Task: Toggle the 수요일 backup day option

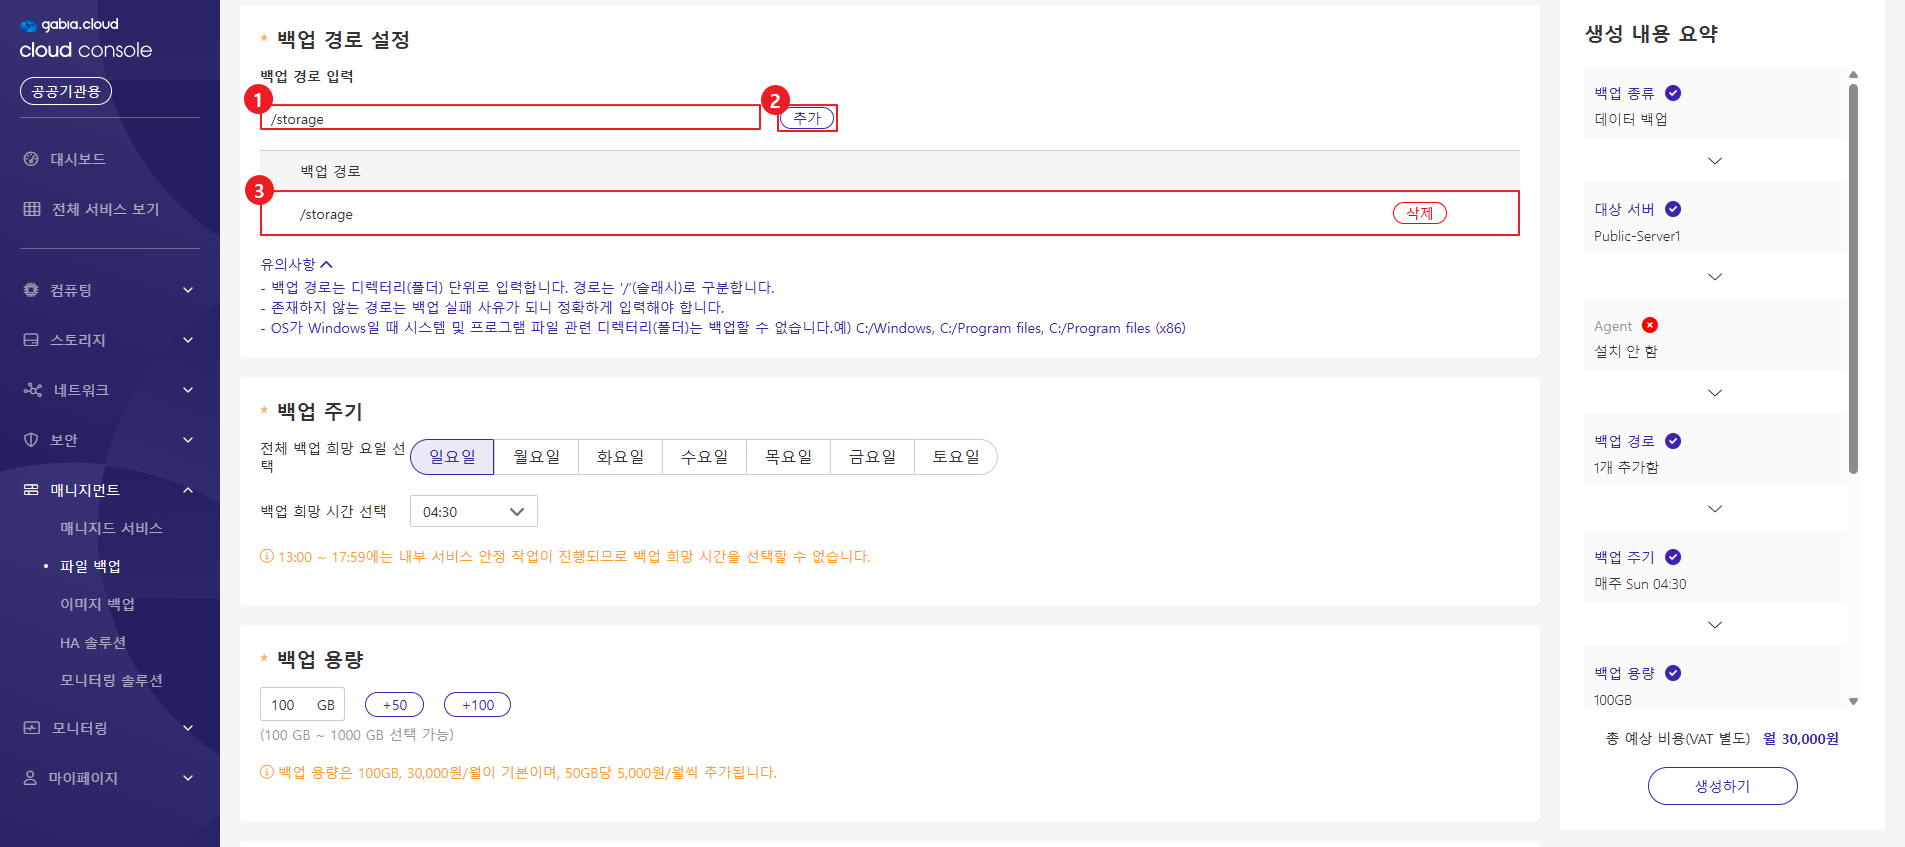Action: [x=704, y=457]
